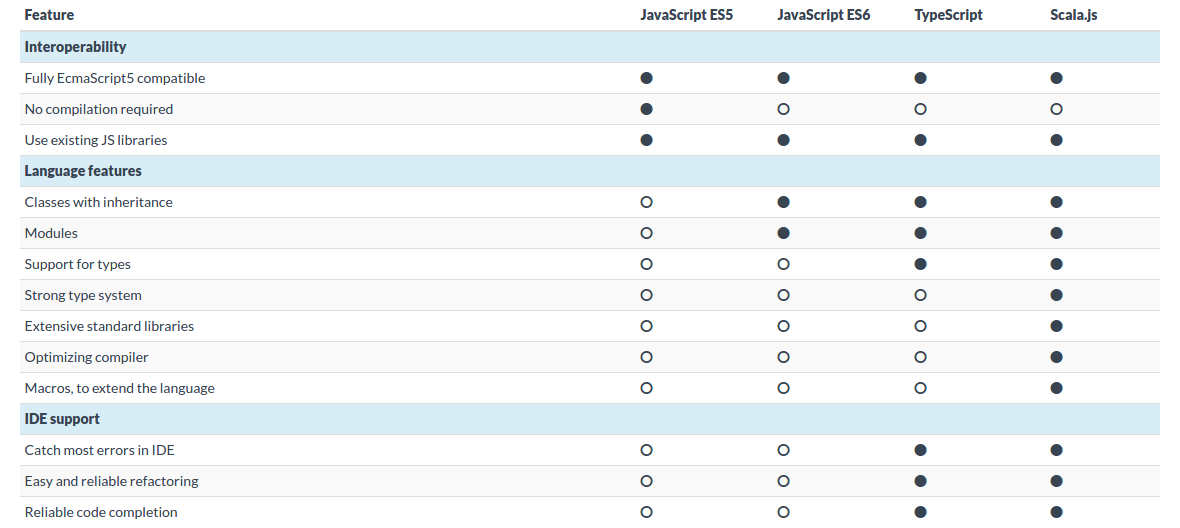Click the 'Fully EcmaScript5 compatible' row label
Image resolution: width=1180 pixels, height=528 pixels.
(114, 78)
